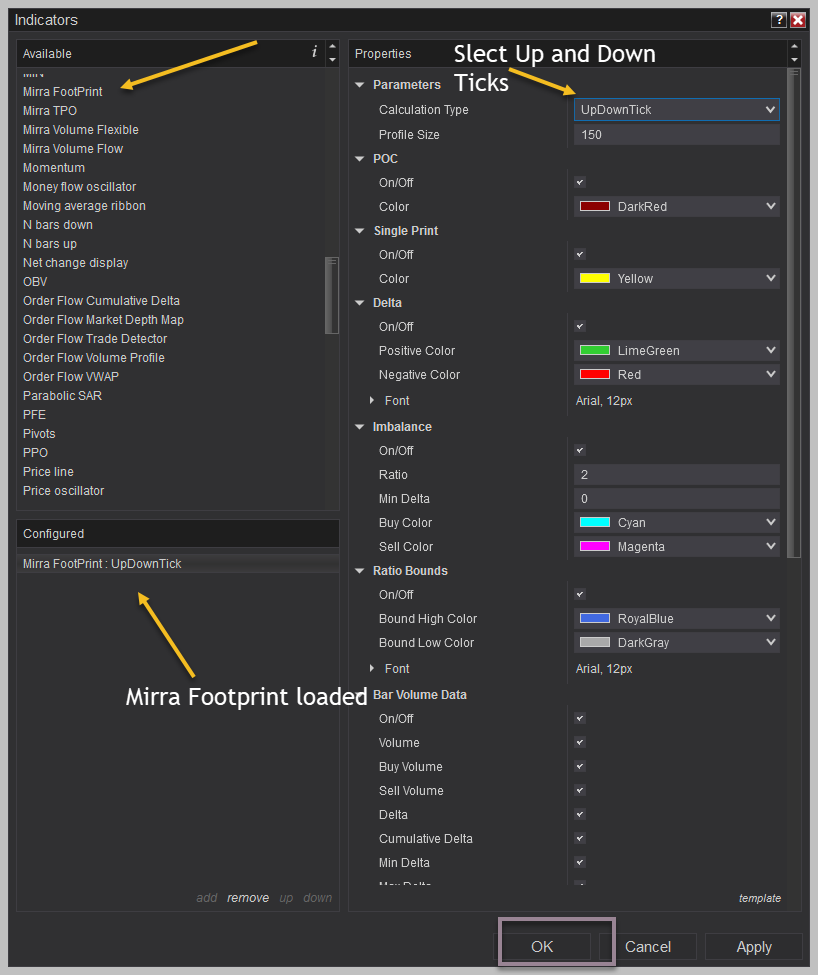Click the Cyan Buy Color swatch

tap(595, 522)
